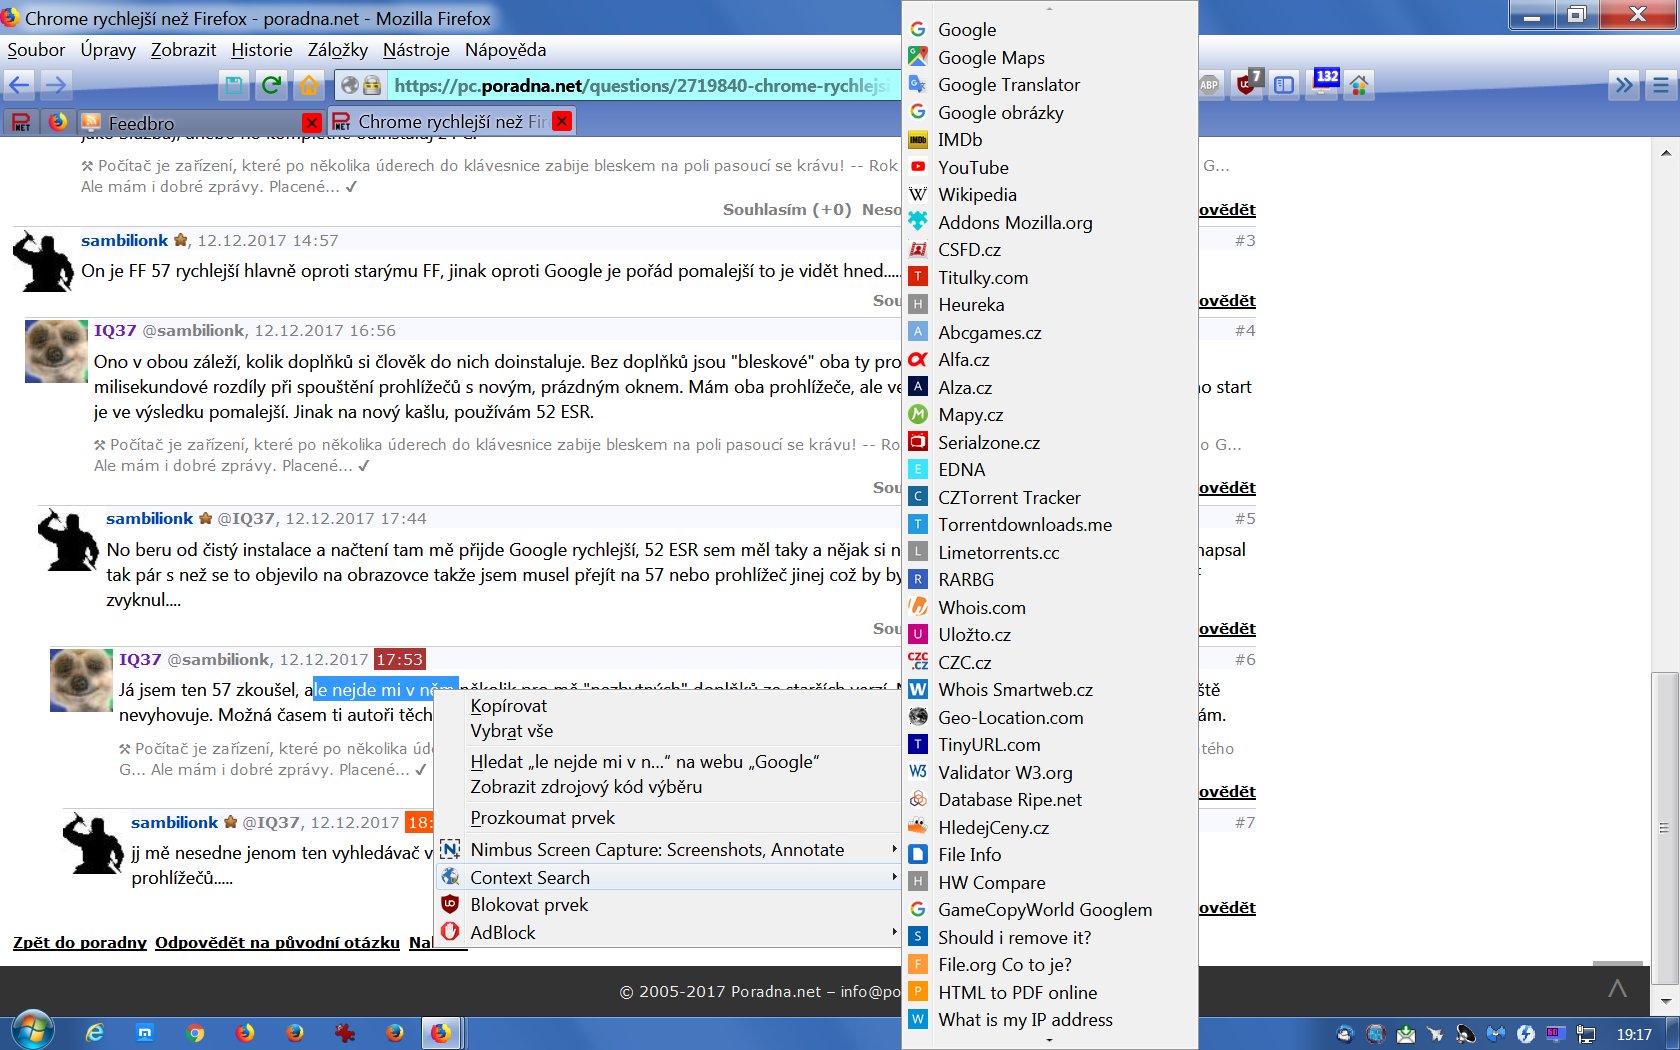Open the IQ37 profile link at 16:56

tap(115, 330)
